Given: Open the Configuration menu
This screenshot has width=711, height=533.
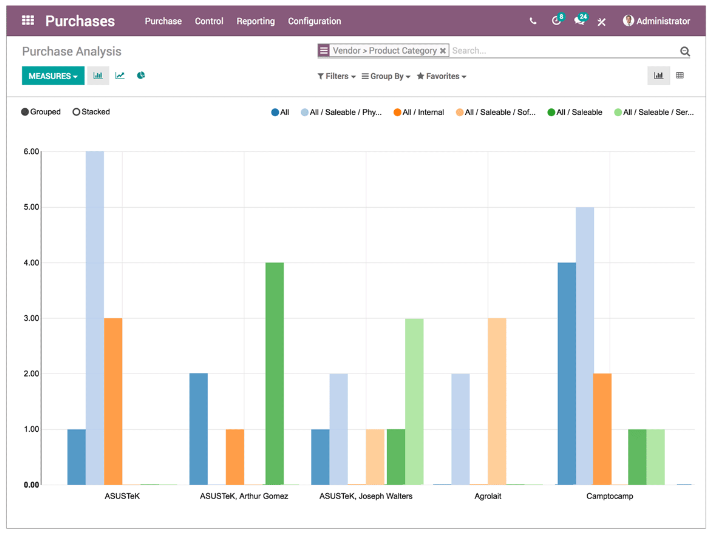Looking at the screenshot, I should coord(314,21).
